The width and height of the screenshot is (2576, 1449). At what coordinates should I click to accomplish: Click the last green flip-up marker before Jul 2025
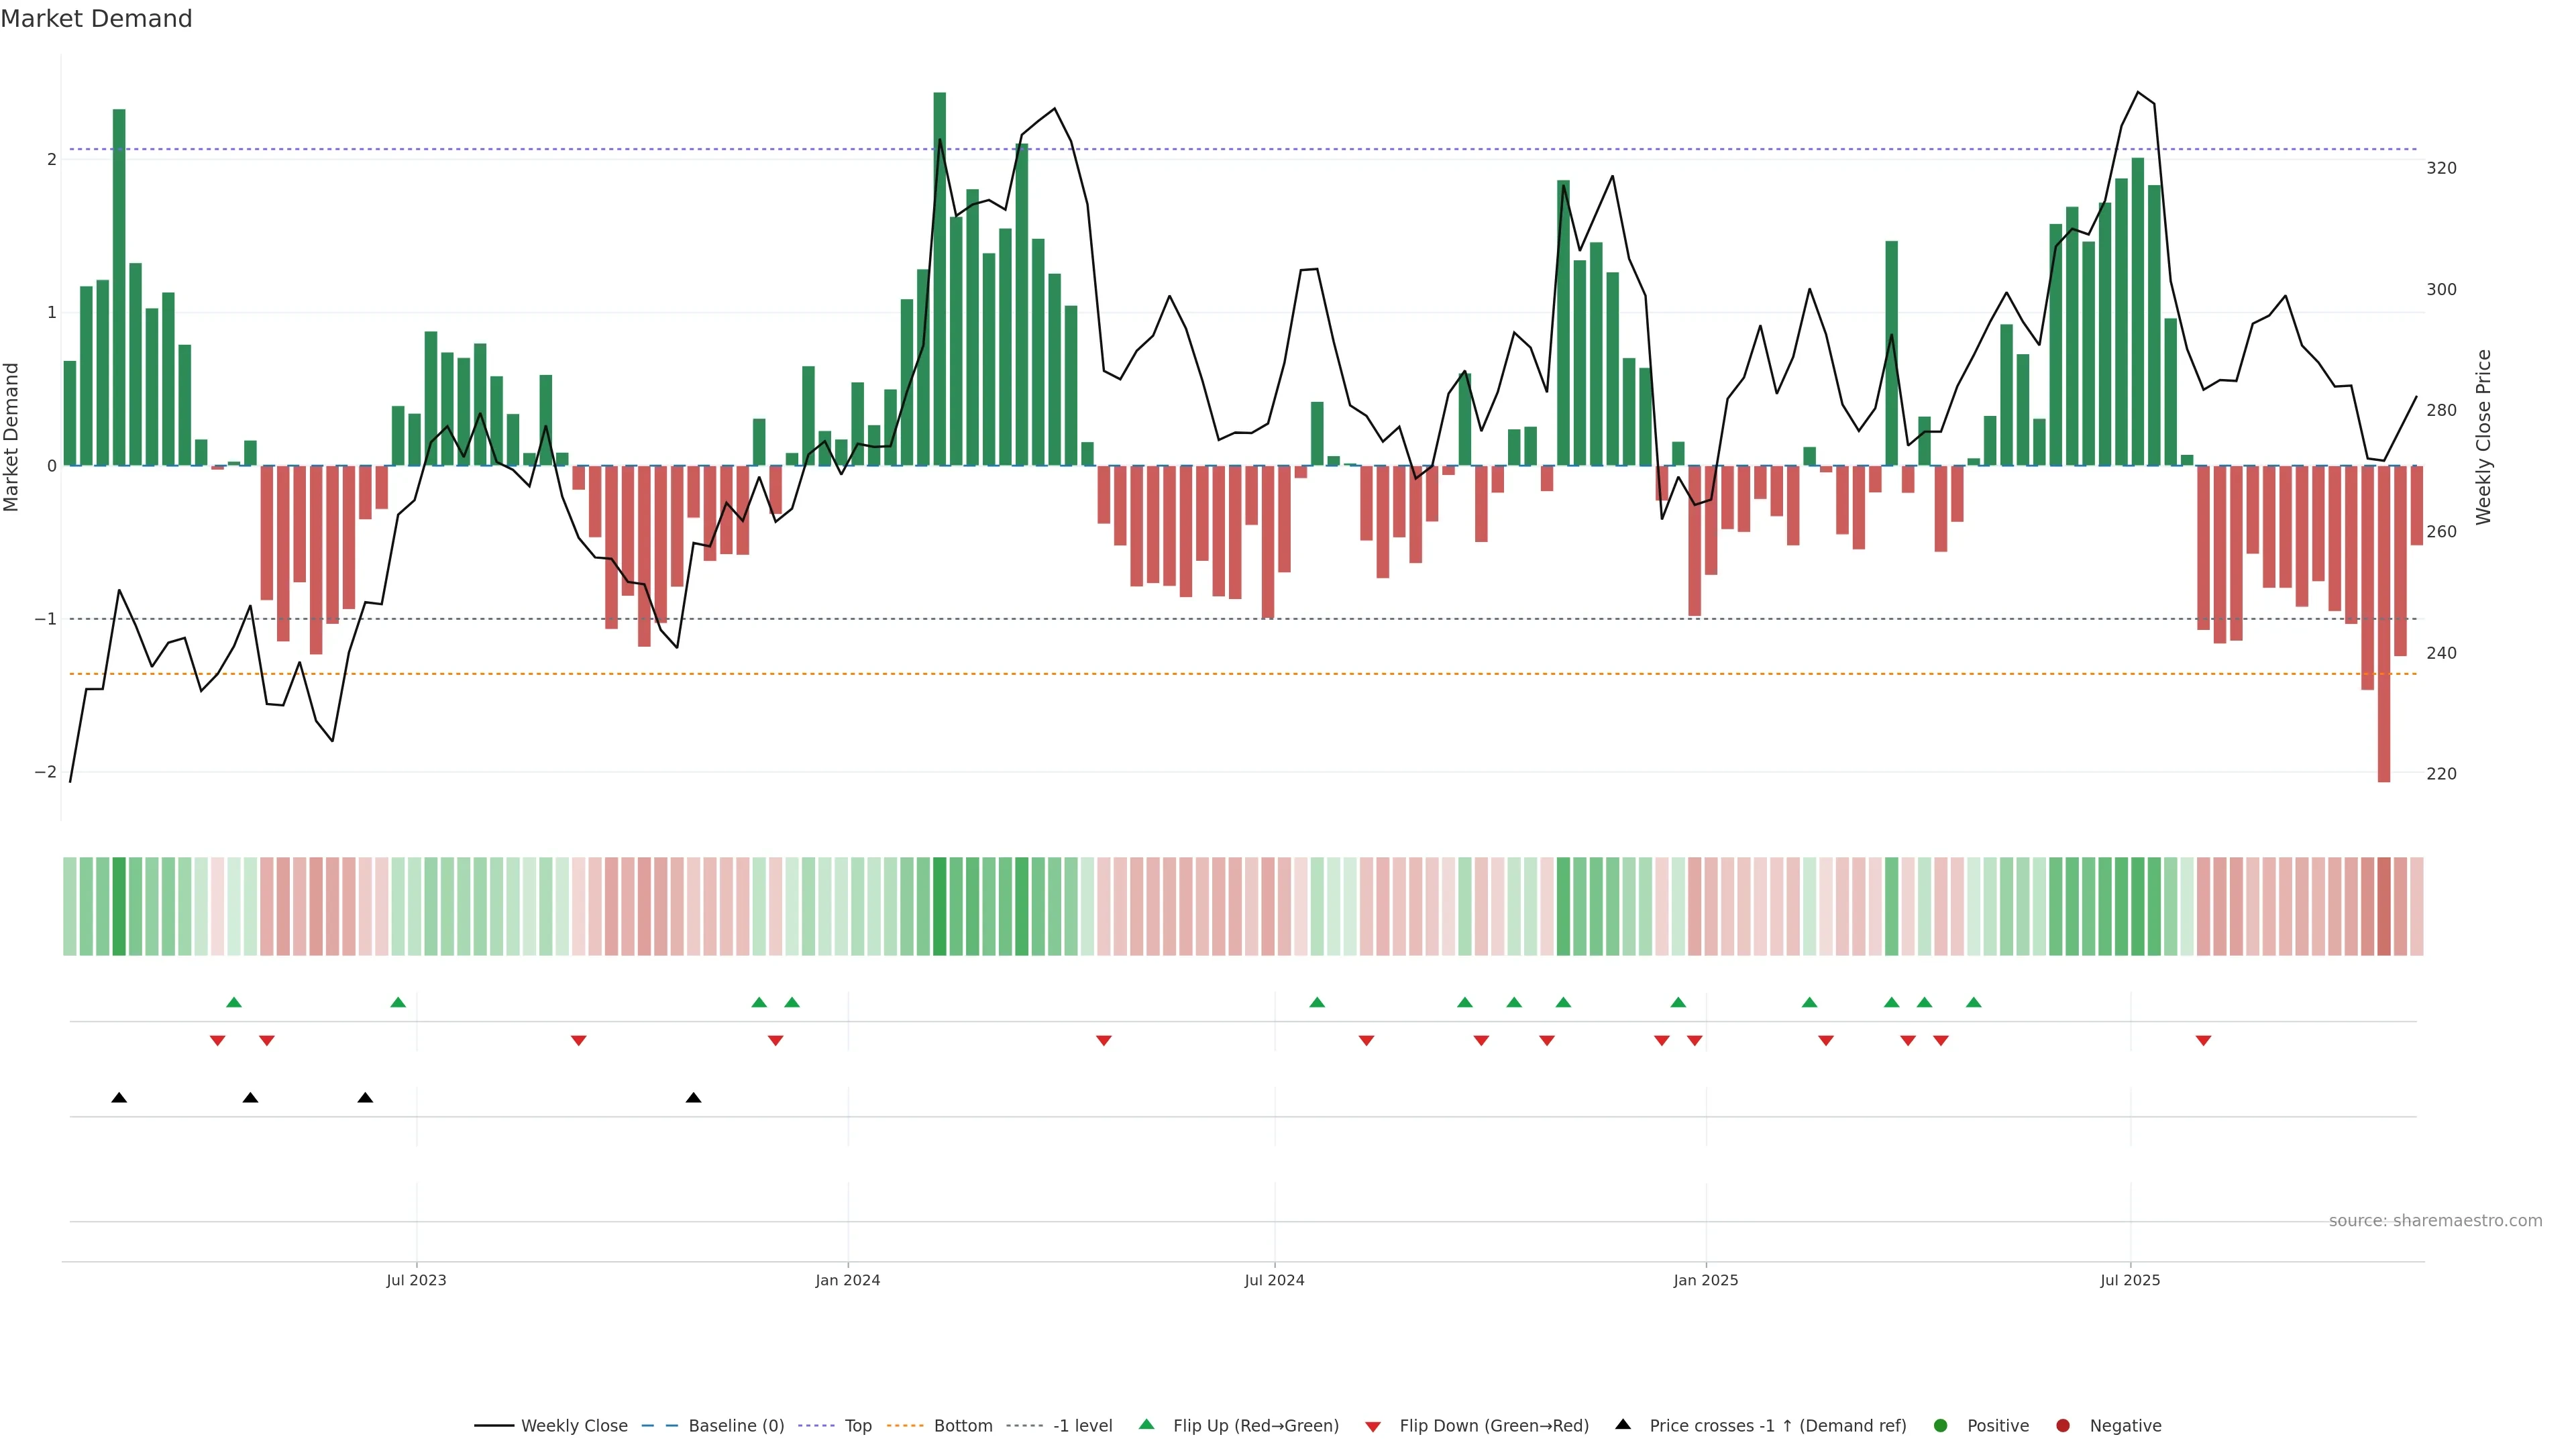click(x=1973, y=1002)
